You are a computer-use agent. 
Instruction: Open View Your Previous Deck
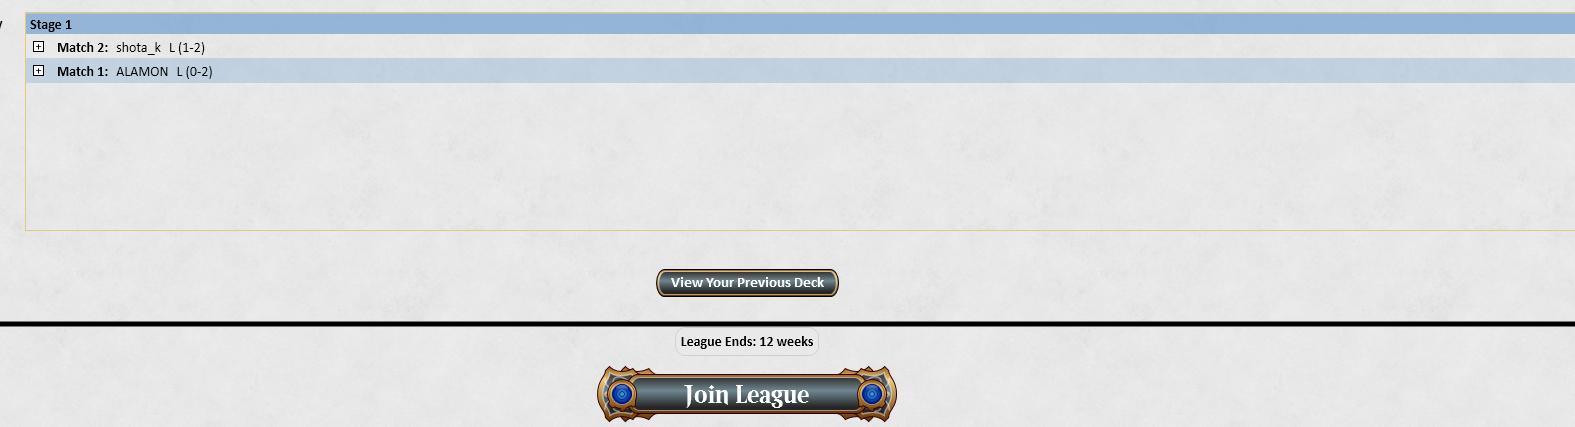747,283
